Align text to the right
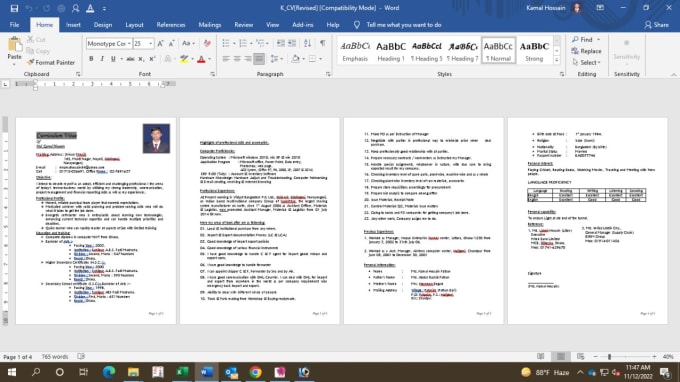The width and height of the screenshot is (680, 382). (248, 59)
